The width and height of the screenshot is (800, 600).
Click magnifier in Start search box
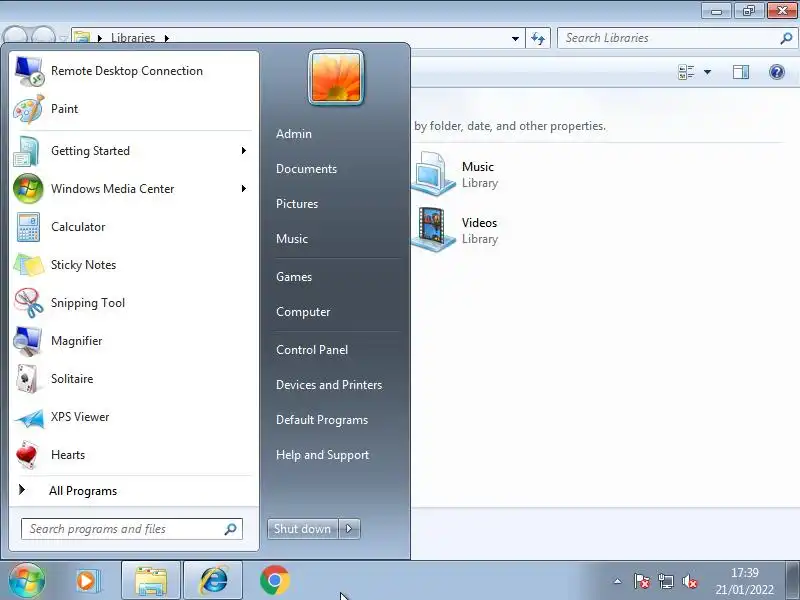[231, 529]
